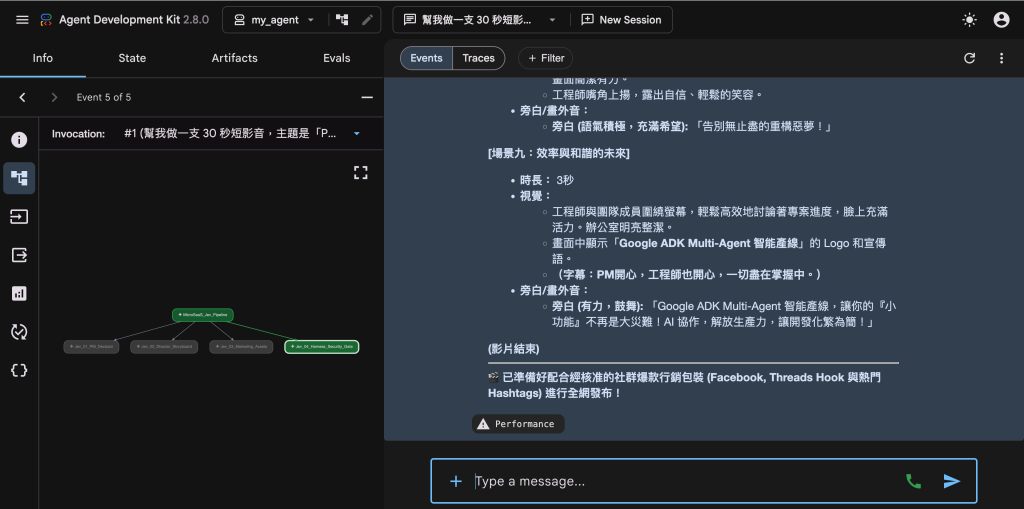Switch the view toggle to Traces
Viewport: 1024px width, 509px height.
(x=479, y=58)
